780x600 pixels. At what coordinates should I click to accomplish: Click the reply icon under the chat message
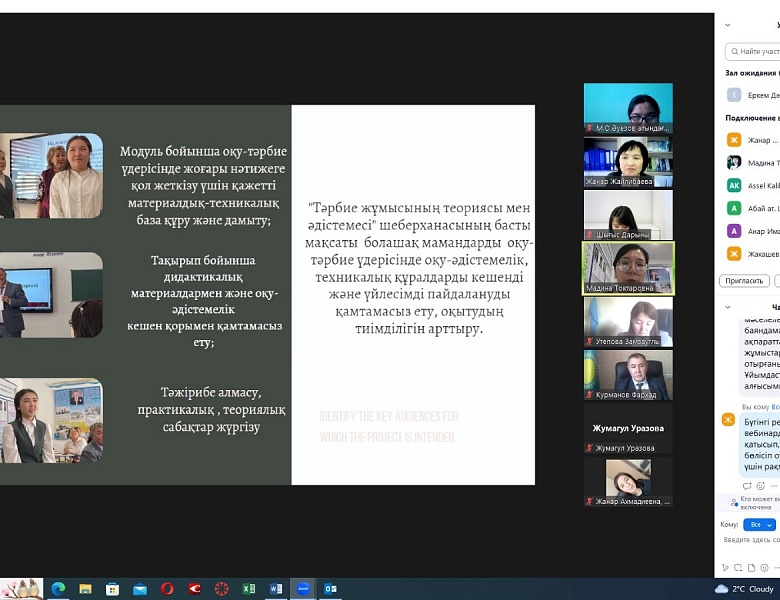pyautogui.click(x=747, y=485)
